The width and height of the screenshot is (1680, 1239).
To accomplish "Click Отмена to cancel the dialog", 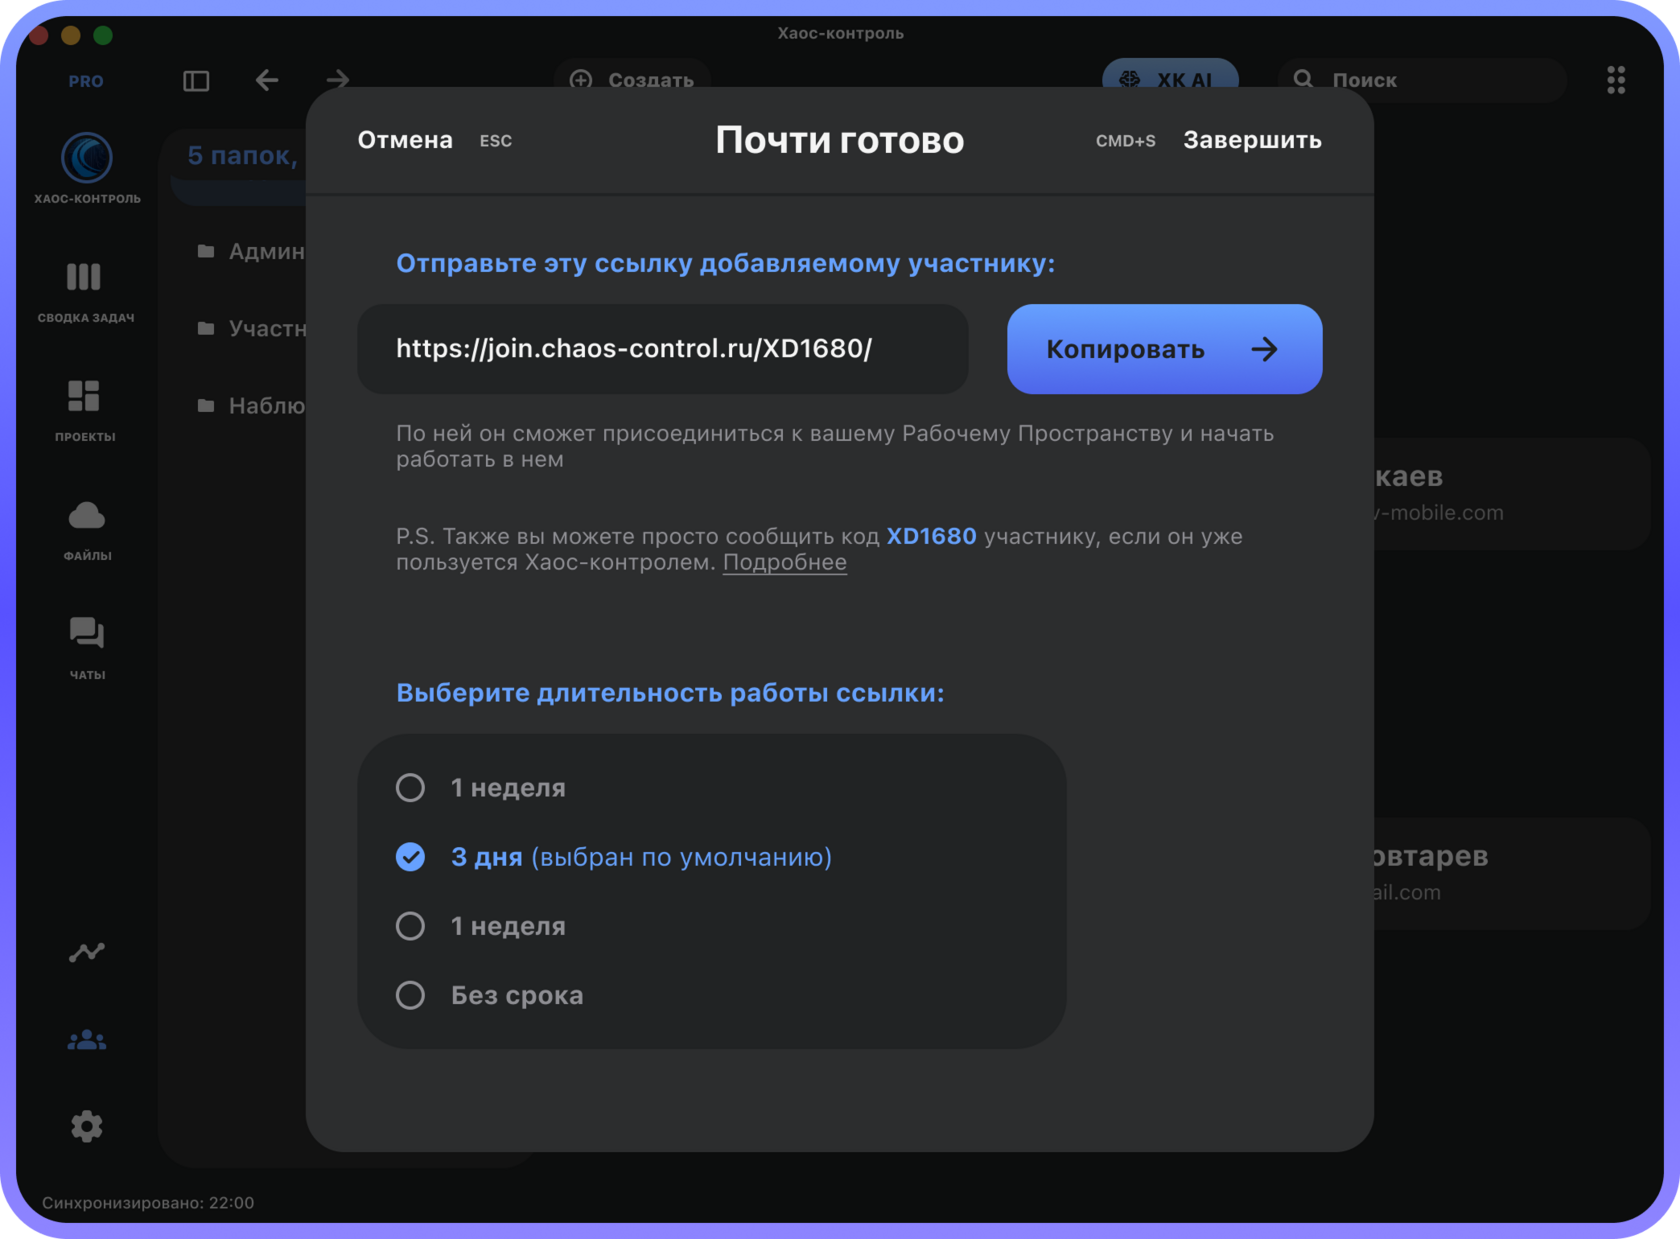I will (405, 140).
